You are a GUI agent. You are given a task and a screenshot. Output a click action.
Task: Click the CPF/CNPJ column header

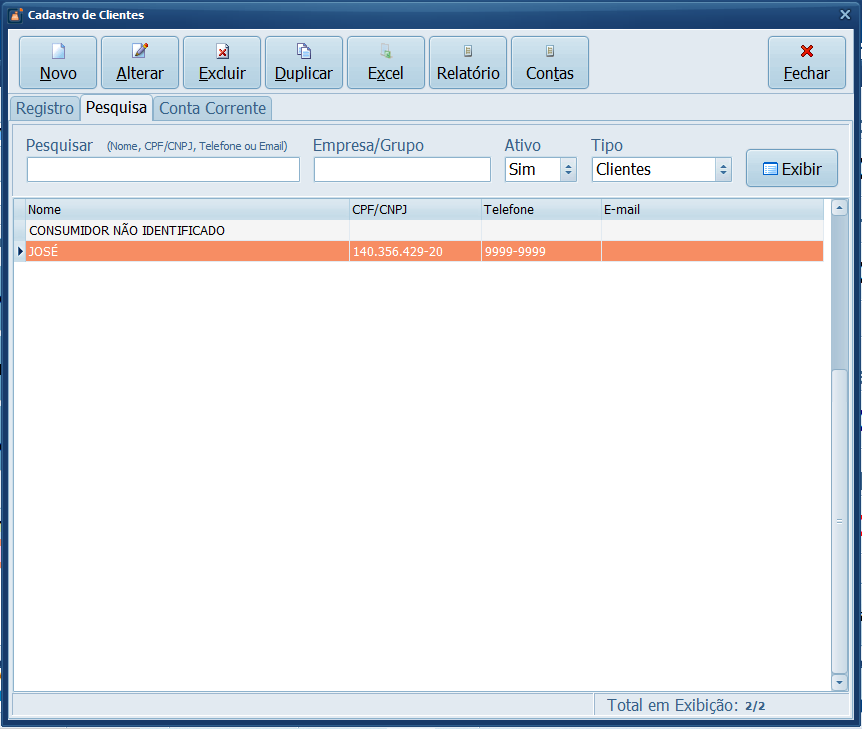pyautogui.click(x=415, y=209)
